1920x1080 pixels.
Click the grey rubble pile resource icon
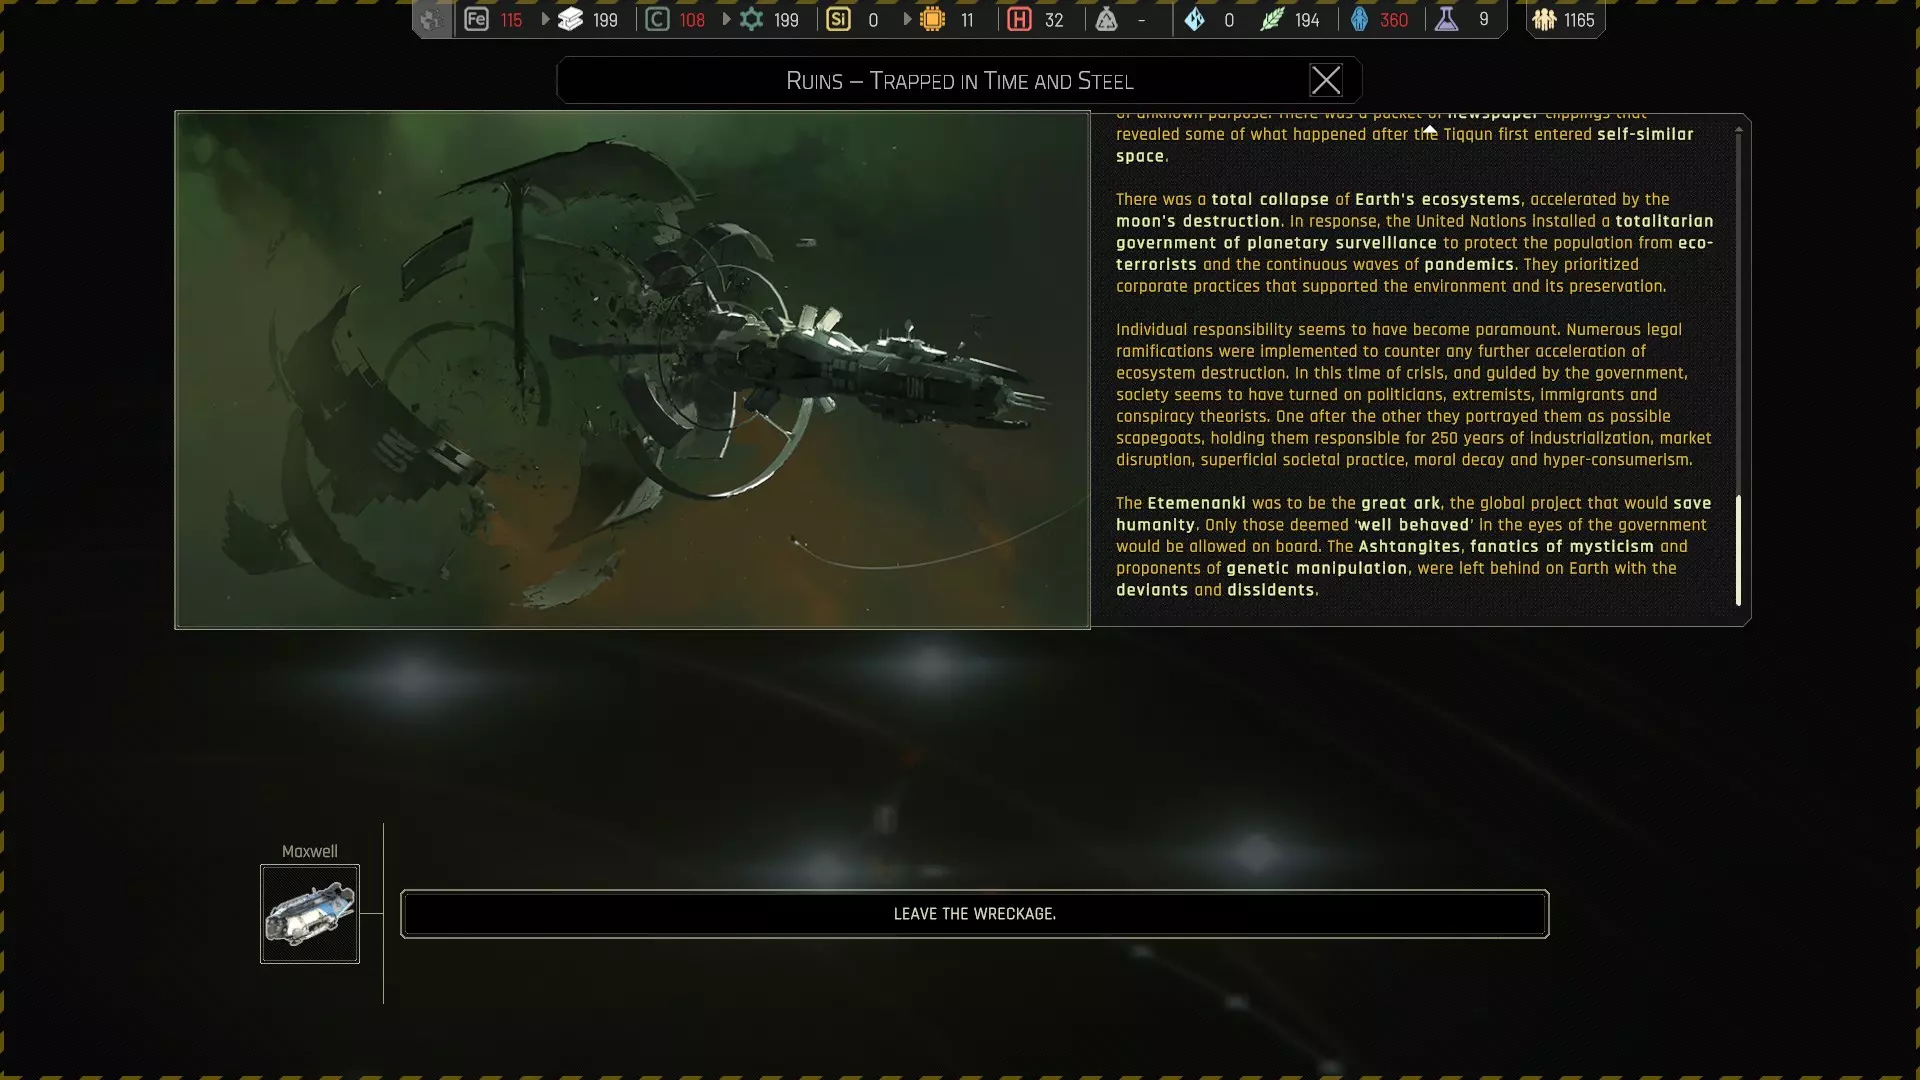pyautogui.click(x=1106, y=19)
